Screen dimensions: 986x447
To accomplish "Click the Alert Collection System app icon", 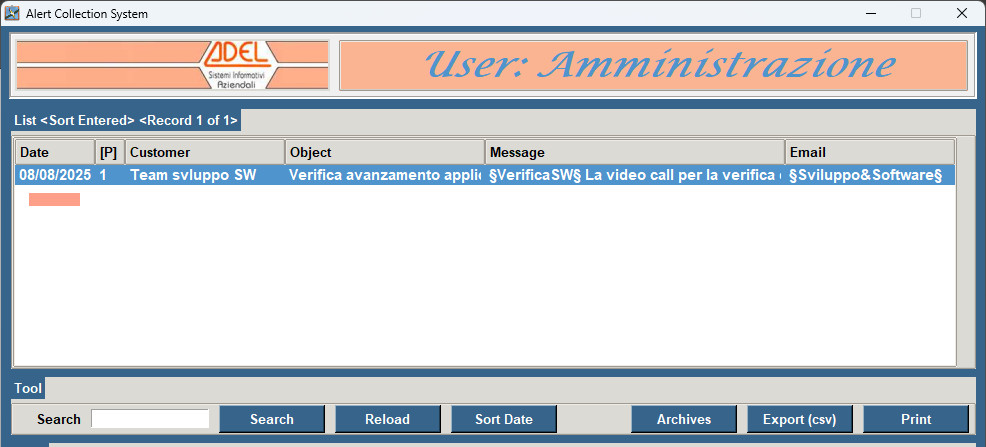I will 13,13.
